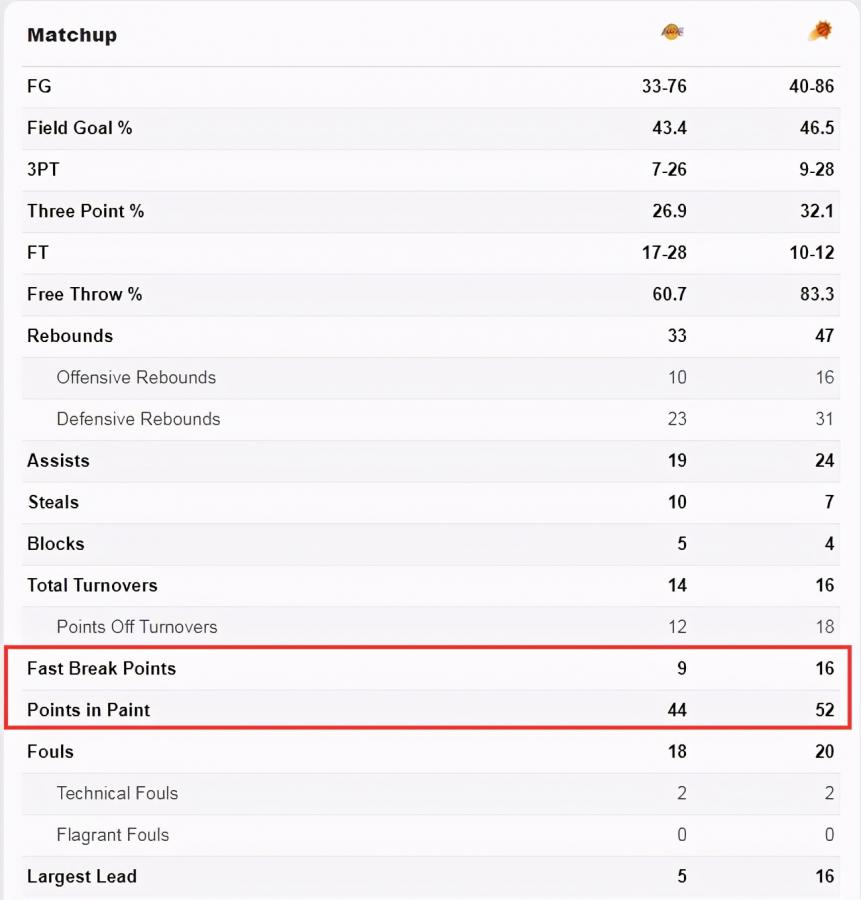Screen dimensions: 861x900
Task: Click the Lakers team logo icon
Action: click(x=672, y=31)
